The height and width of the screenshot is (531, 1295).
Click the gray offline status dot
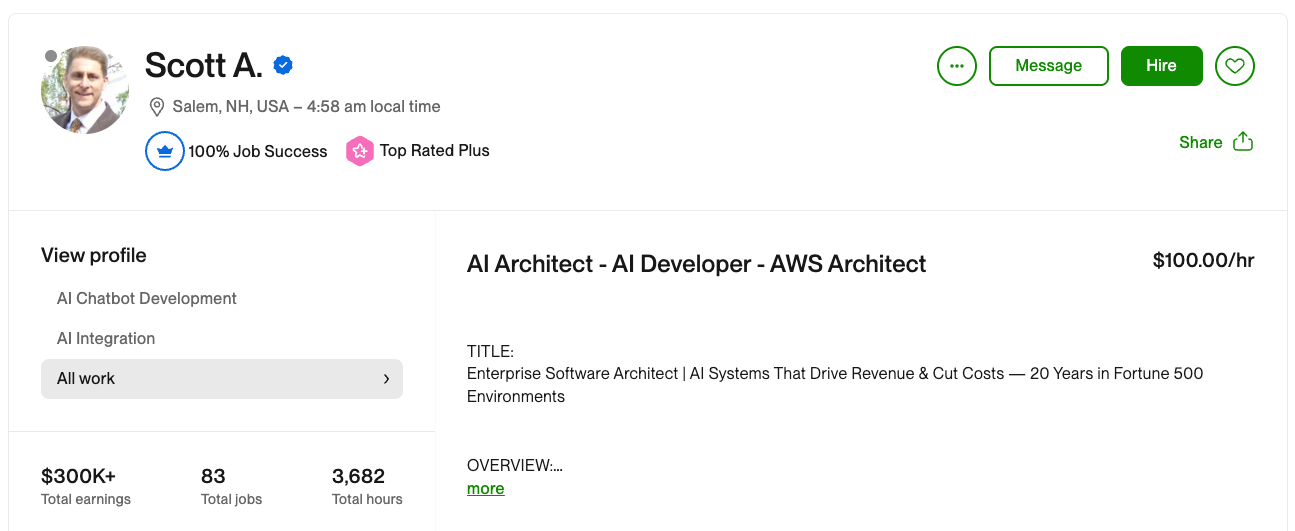pyautogui.click(x=51, y=56)
